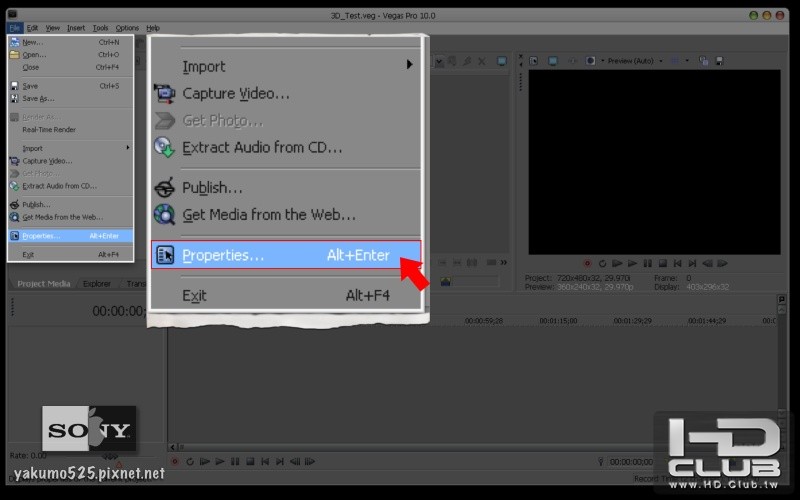Switch to the Project Media tab

(43, 284)
